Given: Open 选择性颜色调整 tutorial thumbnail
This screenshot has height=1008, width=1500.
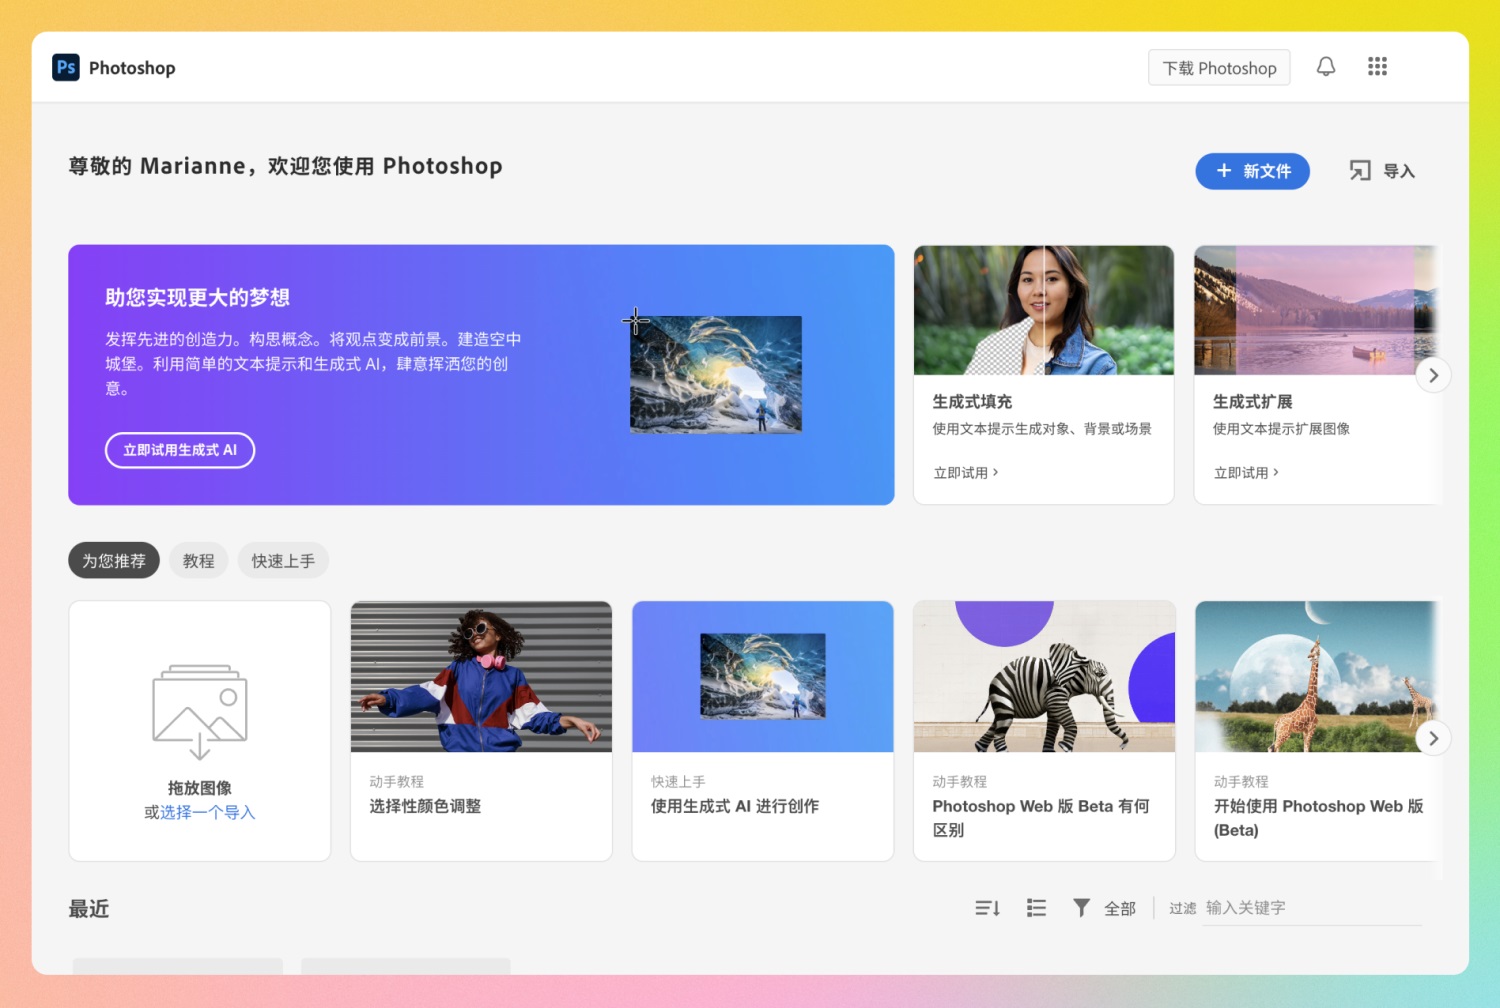Looking at the screenshot, I should click(481, 676).
